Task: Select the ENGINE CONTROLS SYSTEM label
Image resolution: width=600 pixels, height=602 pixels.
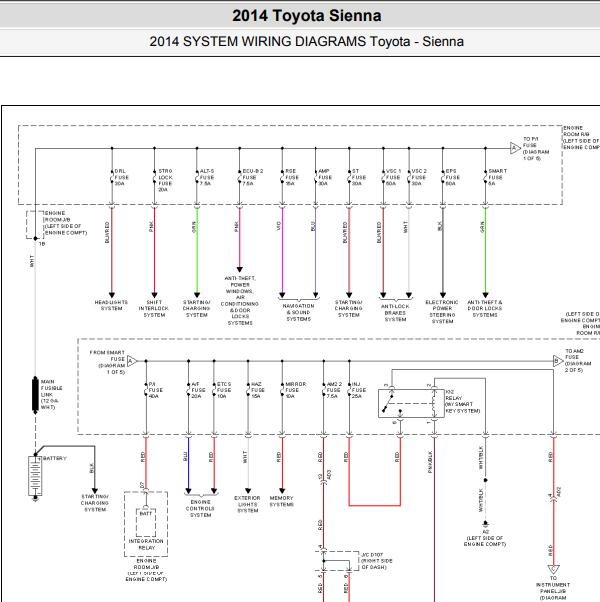Action: [x=200, y=508]
